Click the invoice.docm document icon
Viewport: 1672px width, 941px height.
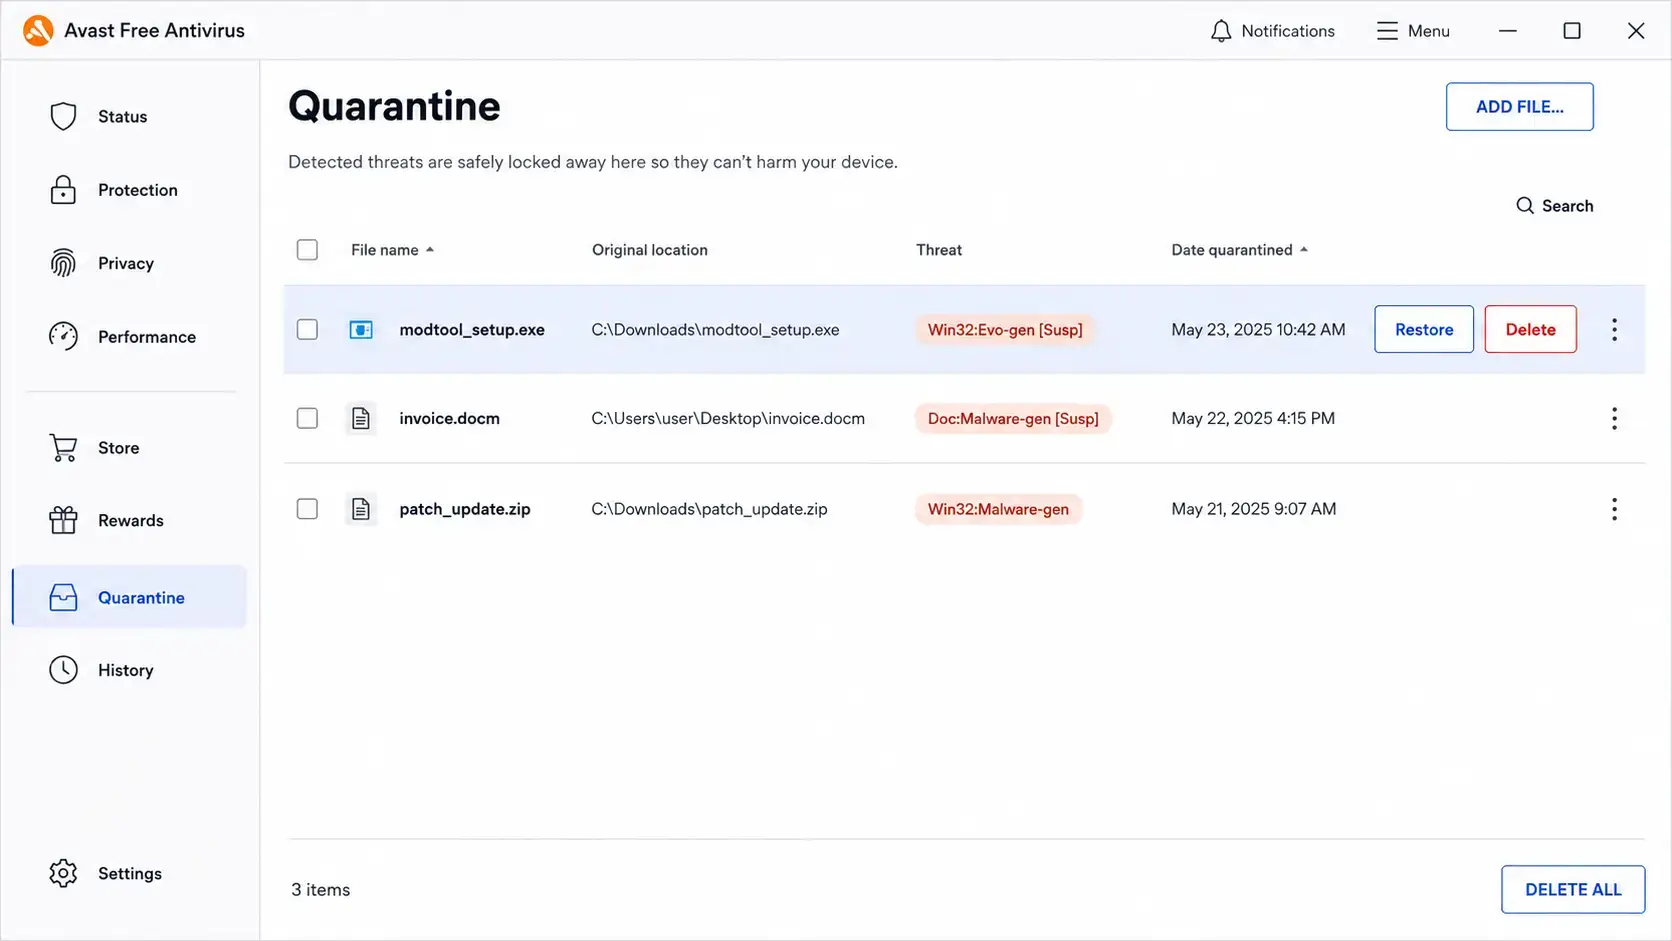tap(361, 418)
